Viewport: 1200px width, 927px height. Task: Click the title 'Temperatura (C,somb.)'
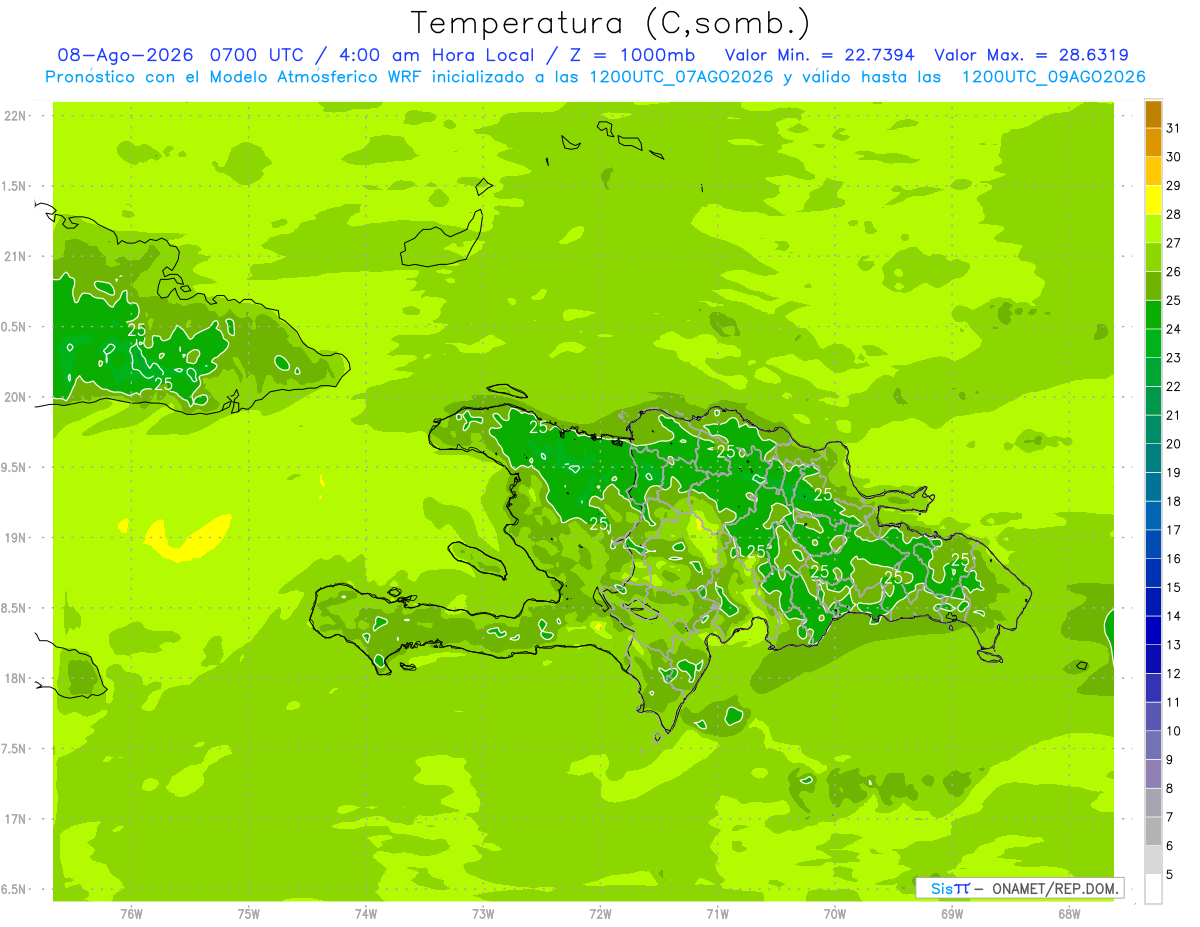pyautogui.click(x=611, y=23)
